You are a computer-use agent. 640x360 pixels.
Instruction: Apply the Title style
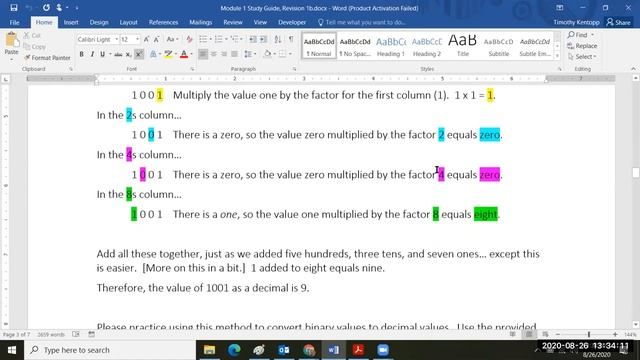(462, 46)
